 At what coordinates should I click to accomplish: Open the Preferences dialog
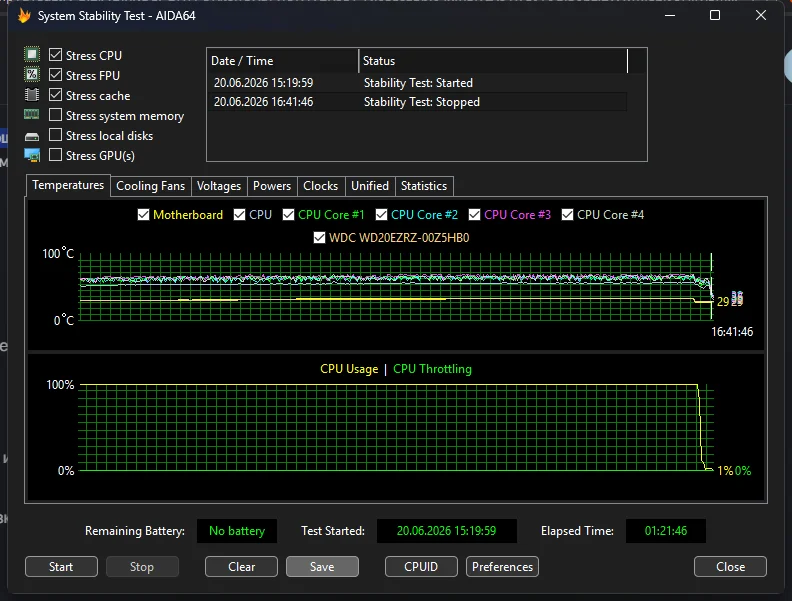[x=502, y=567]
